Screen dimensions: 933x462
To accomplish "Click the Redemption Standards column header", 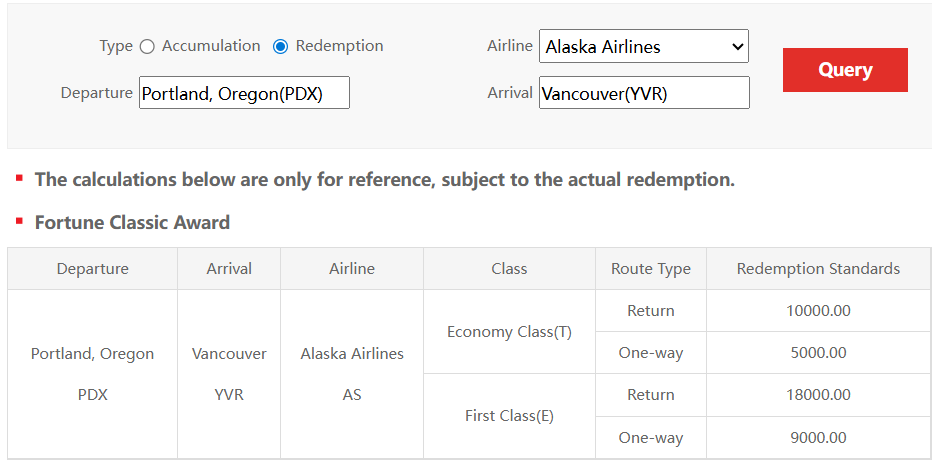I will (818, 269).
